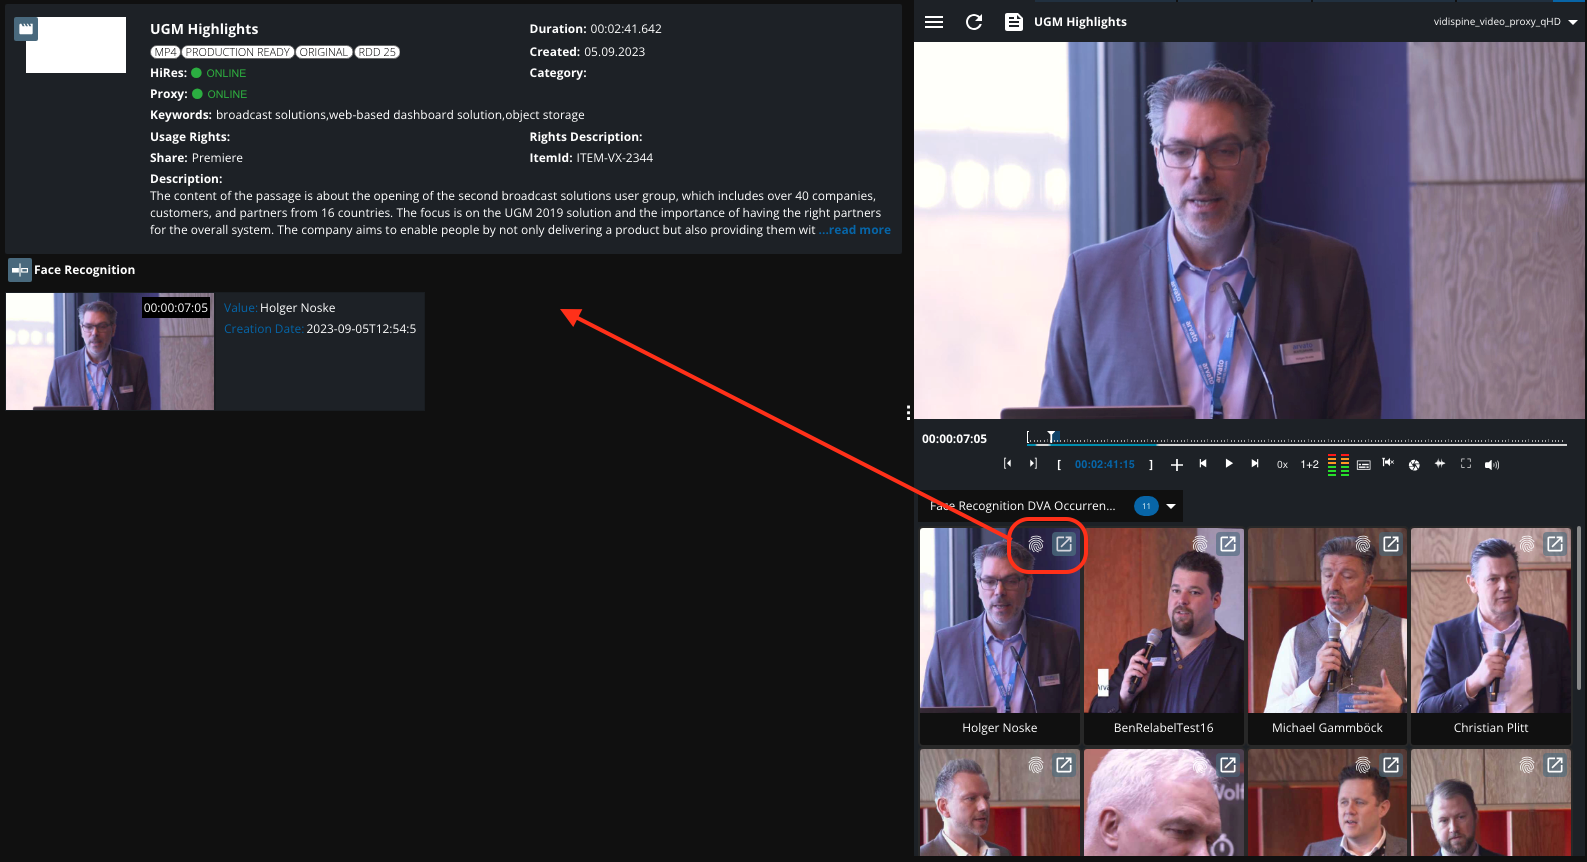Toggle subtitles/captions icon in the player
This screenshot has height=862, width=1587.
(1364, 465)
